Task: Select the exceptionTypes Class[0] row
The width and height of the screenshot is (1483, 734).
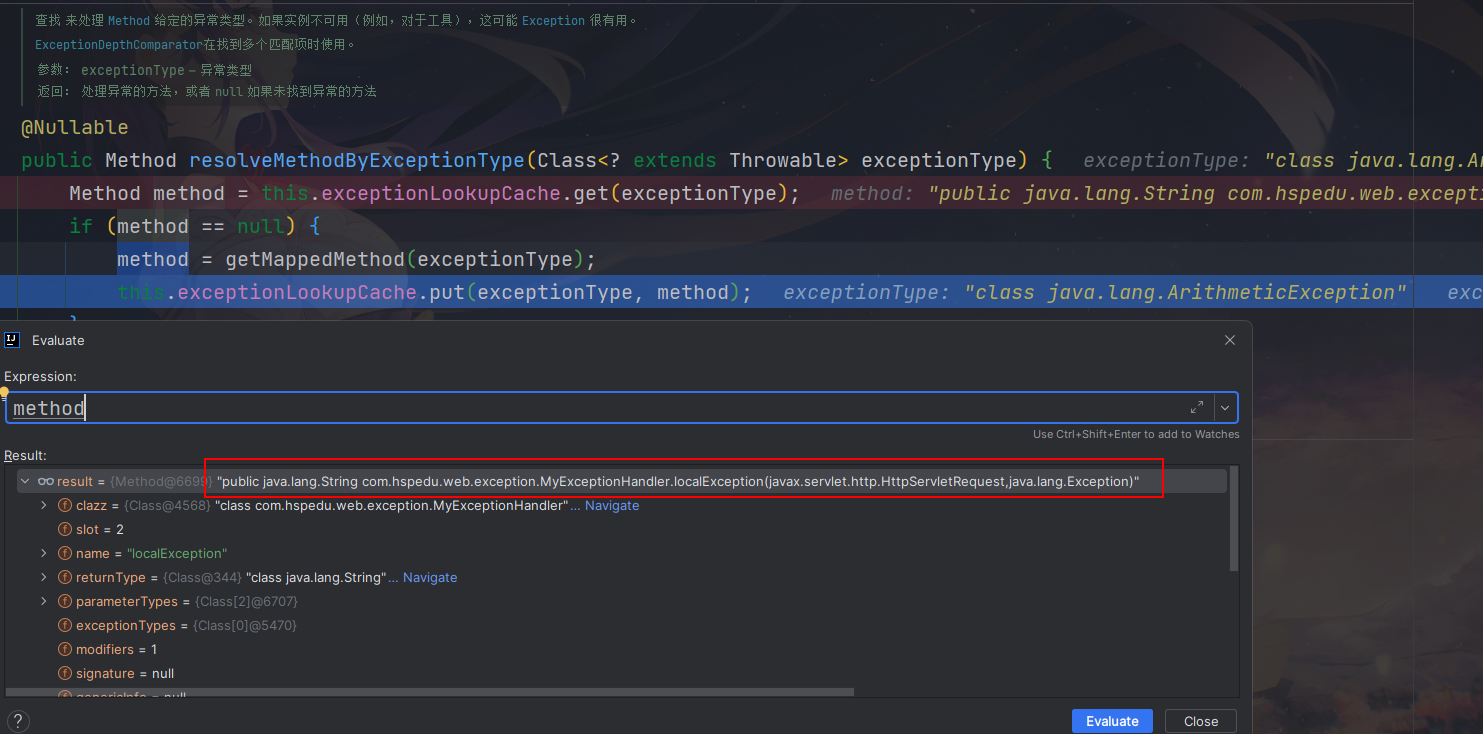Action: coord(620,625)
